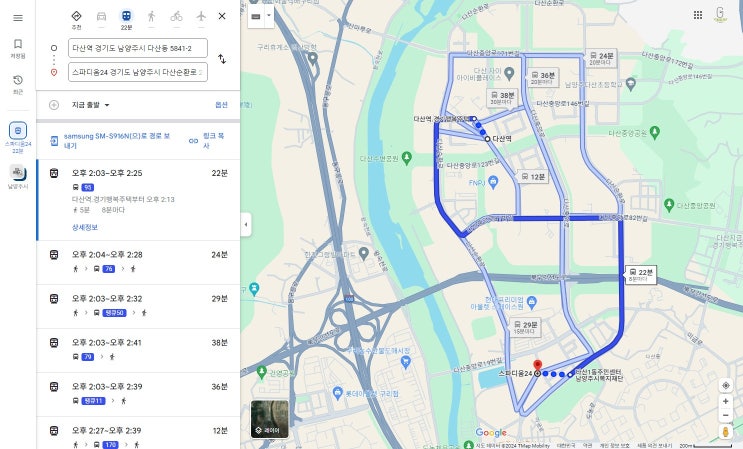Image resolution: width=743 pixels, height=449 pixels.
Task: Open the hamburger main menu
Action: [x=18, y=18]
